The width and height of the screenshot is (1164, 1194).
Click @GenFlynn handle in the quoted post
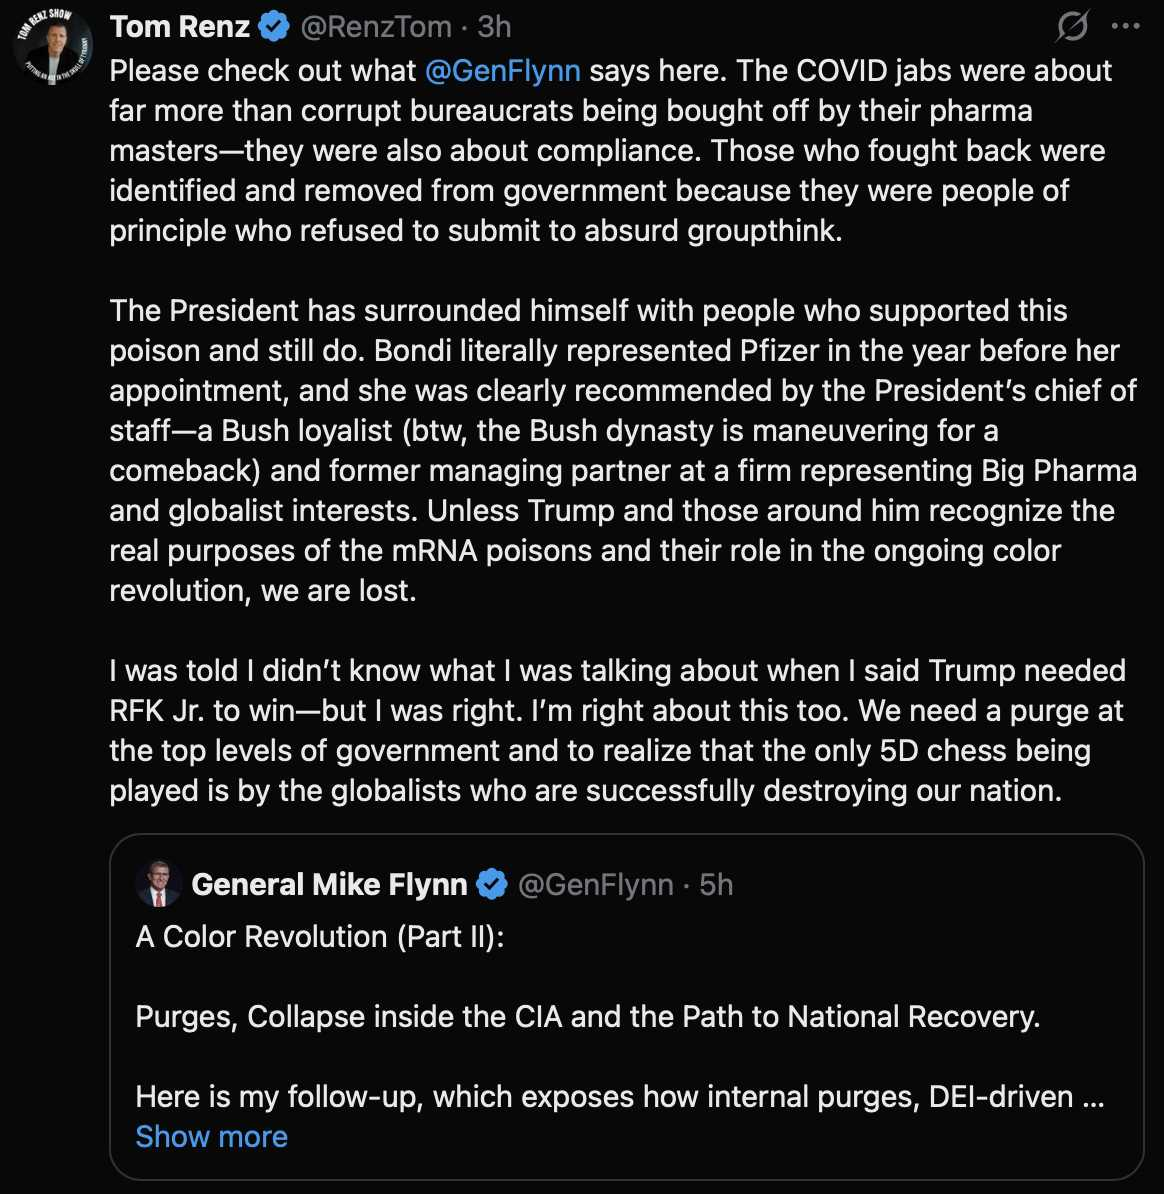click(x=595, y=885)
